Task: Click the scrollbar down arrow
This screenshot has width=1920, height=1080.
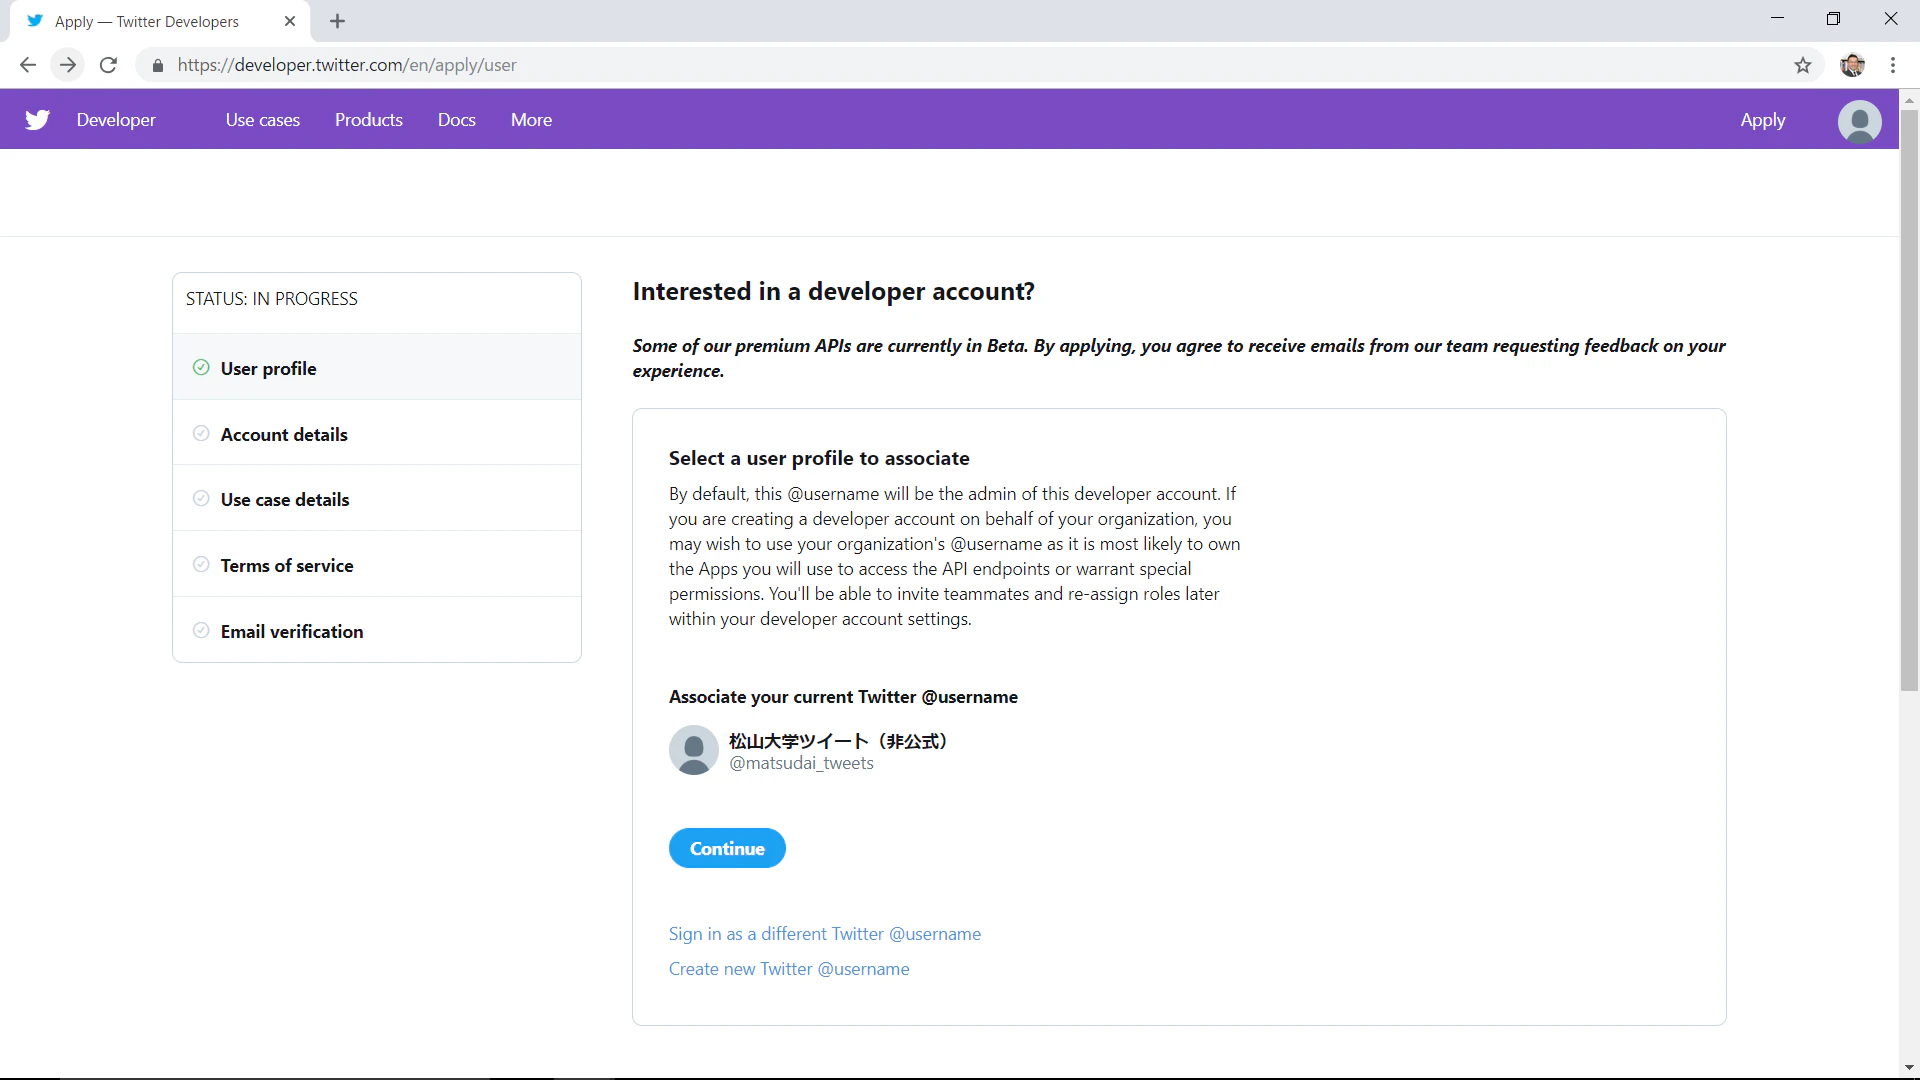Action: click(x=1909, y=1068)
